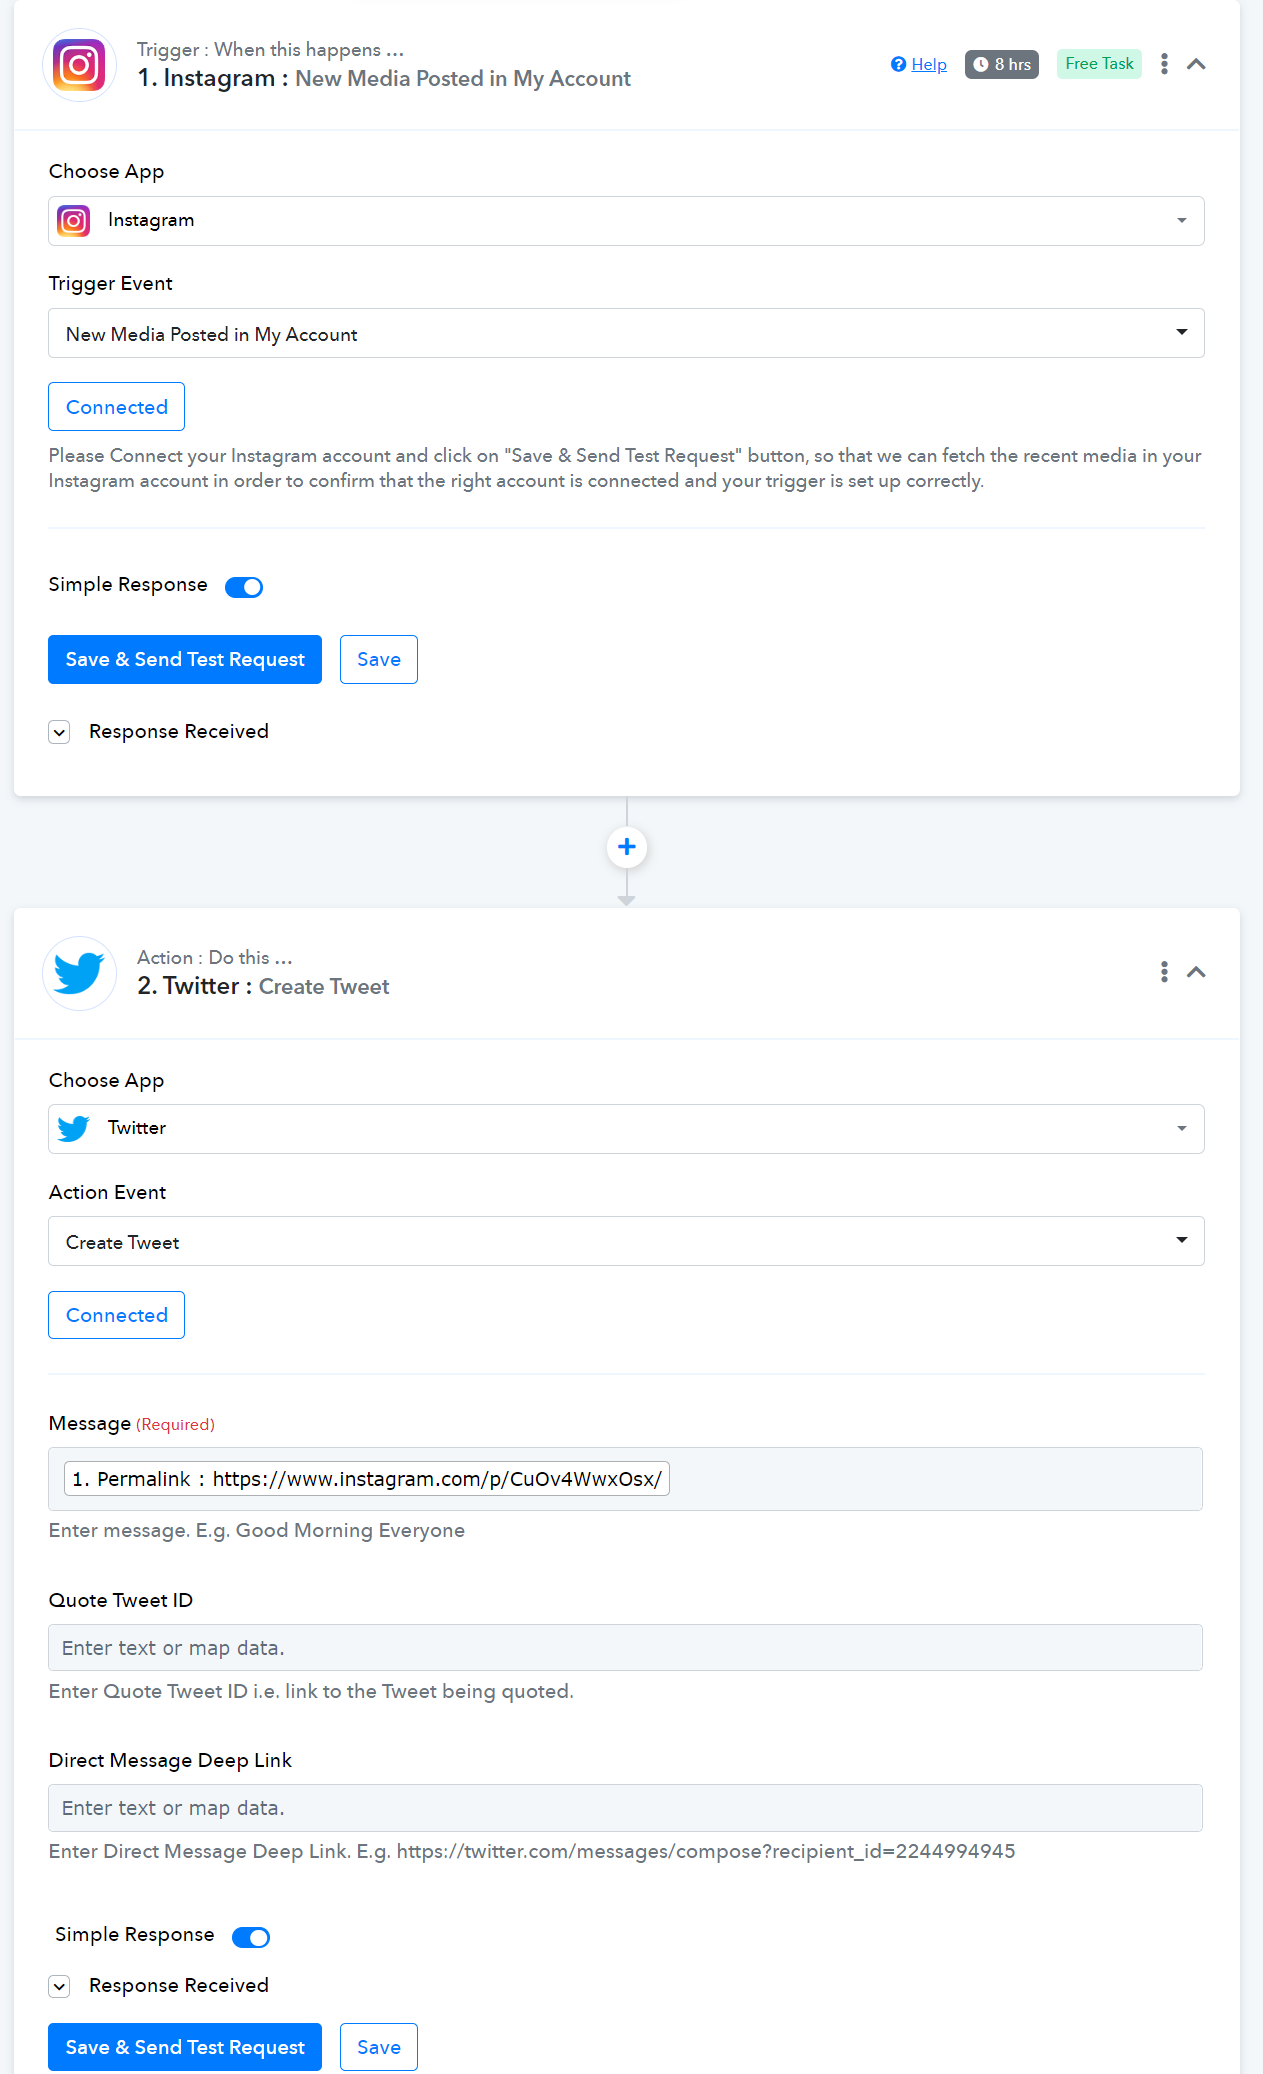Click the Quote Tweet ID input field
This screenshot has height=2074, width=1263.
[x=625, y=1647]
